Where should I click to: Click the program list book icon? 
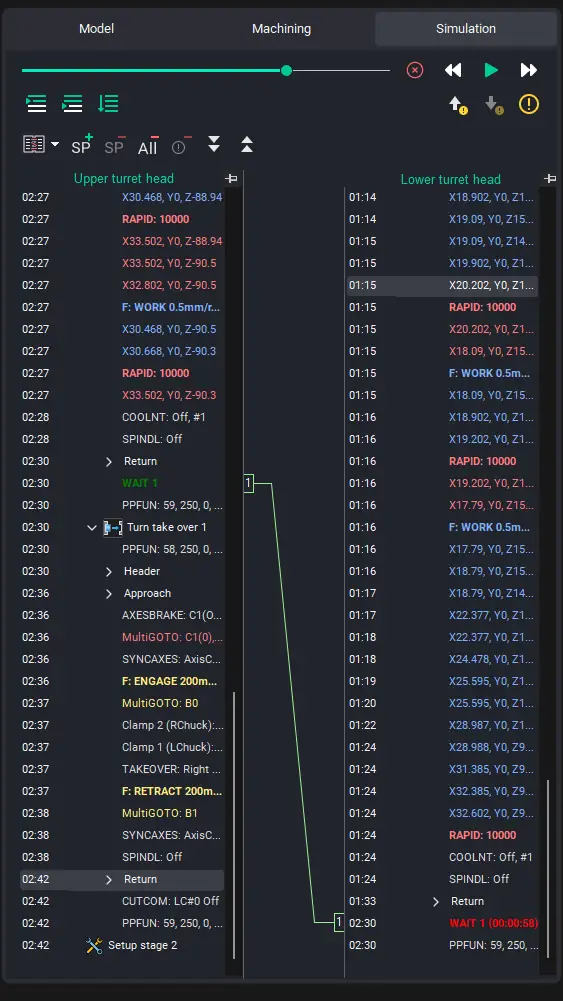pos(34,144)
